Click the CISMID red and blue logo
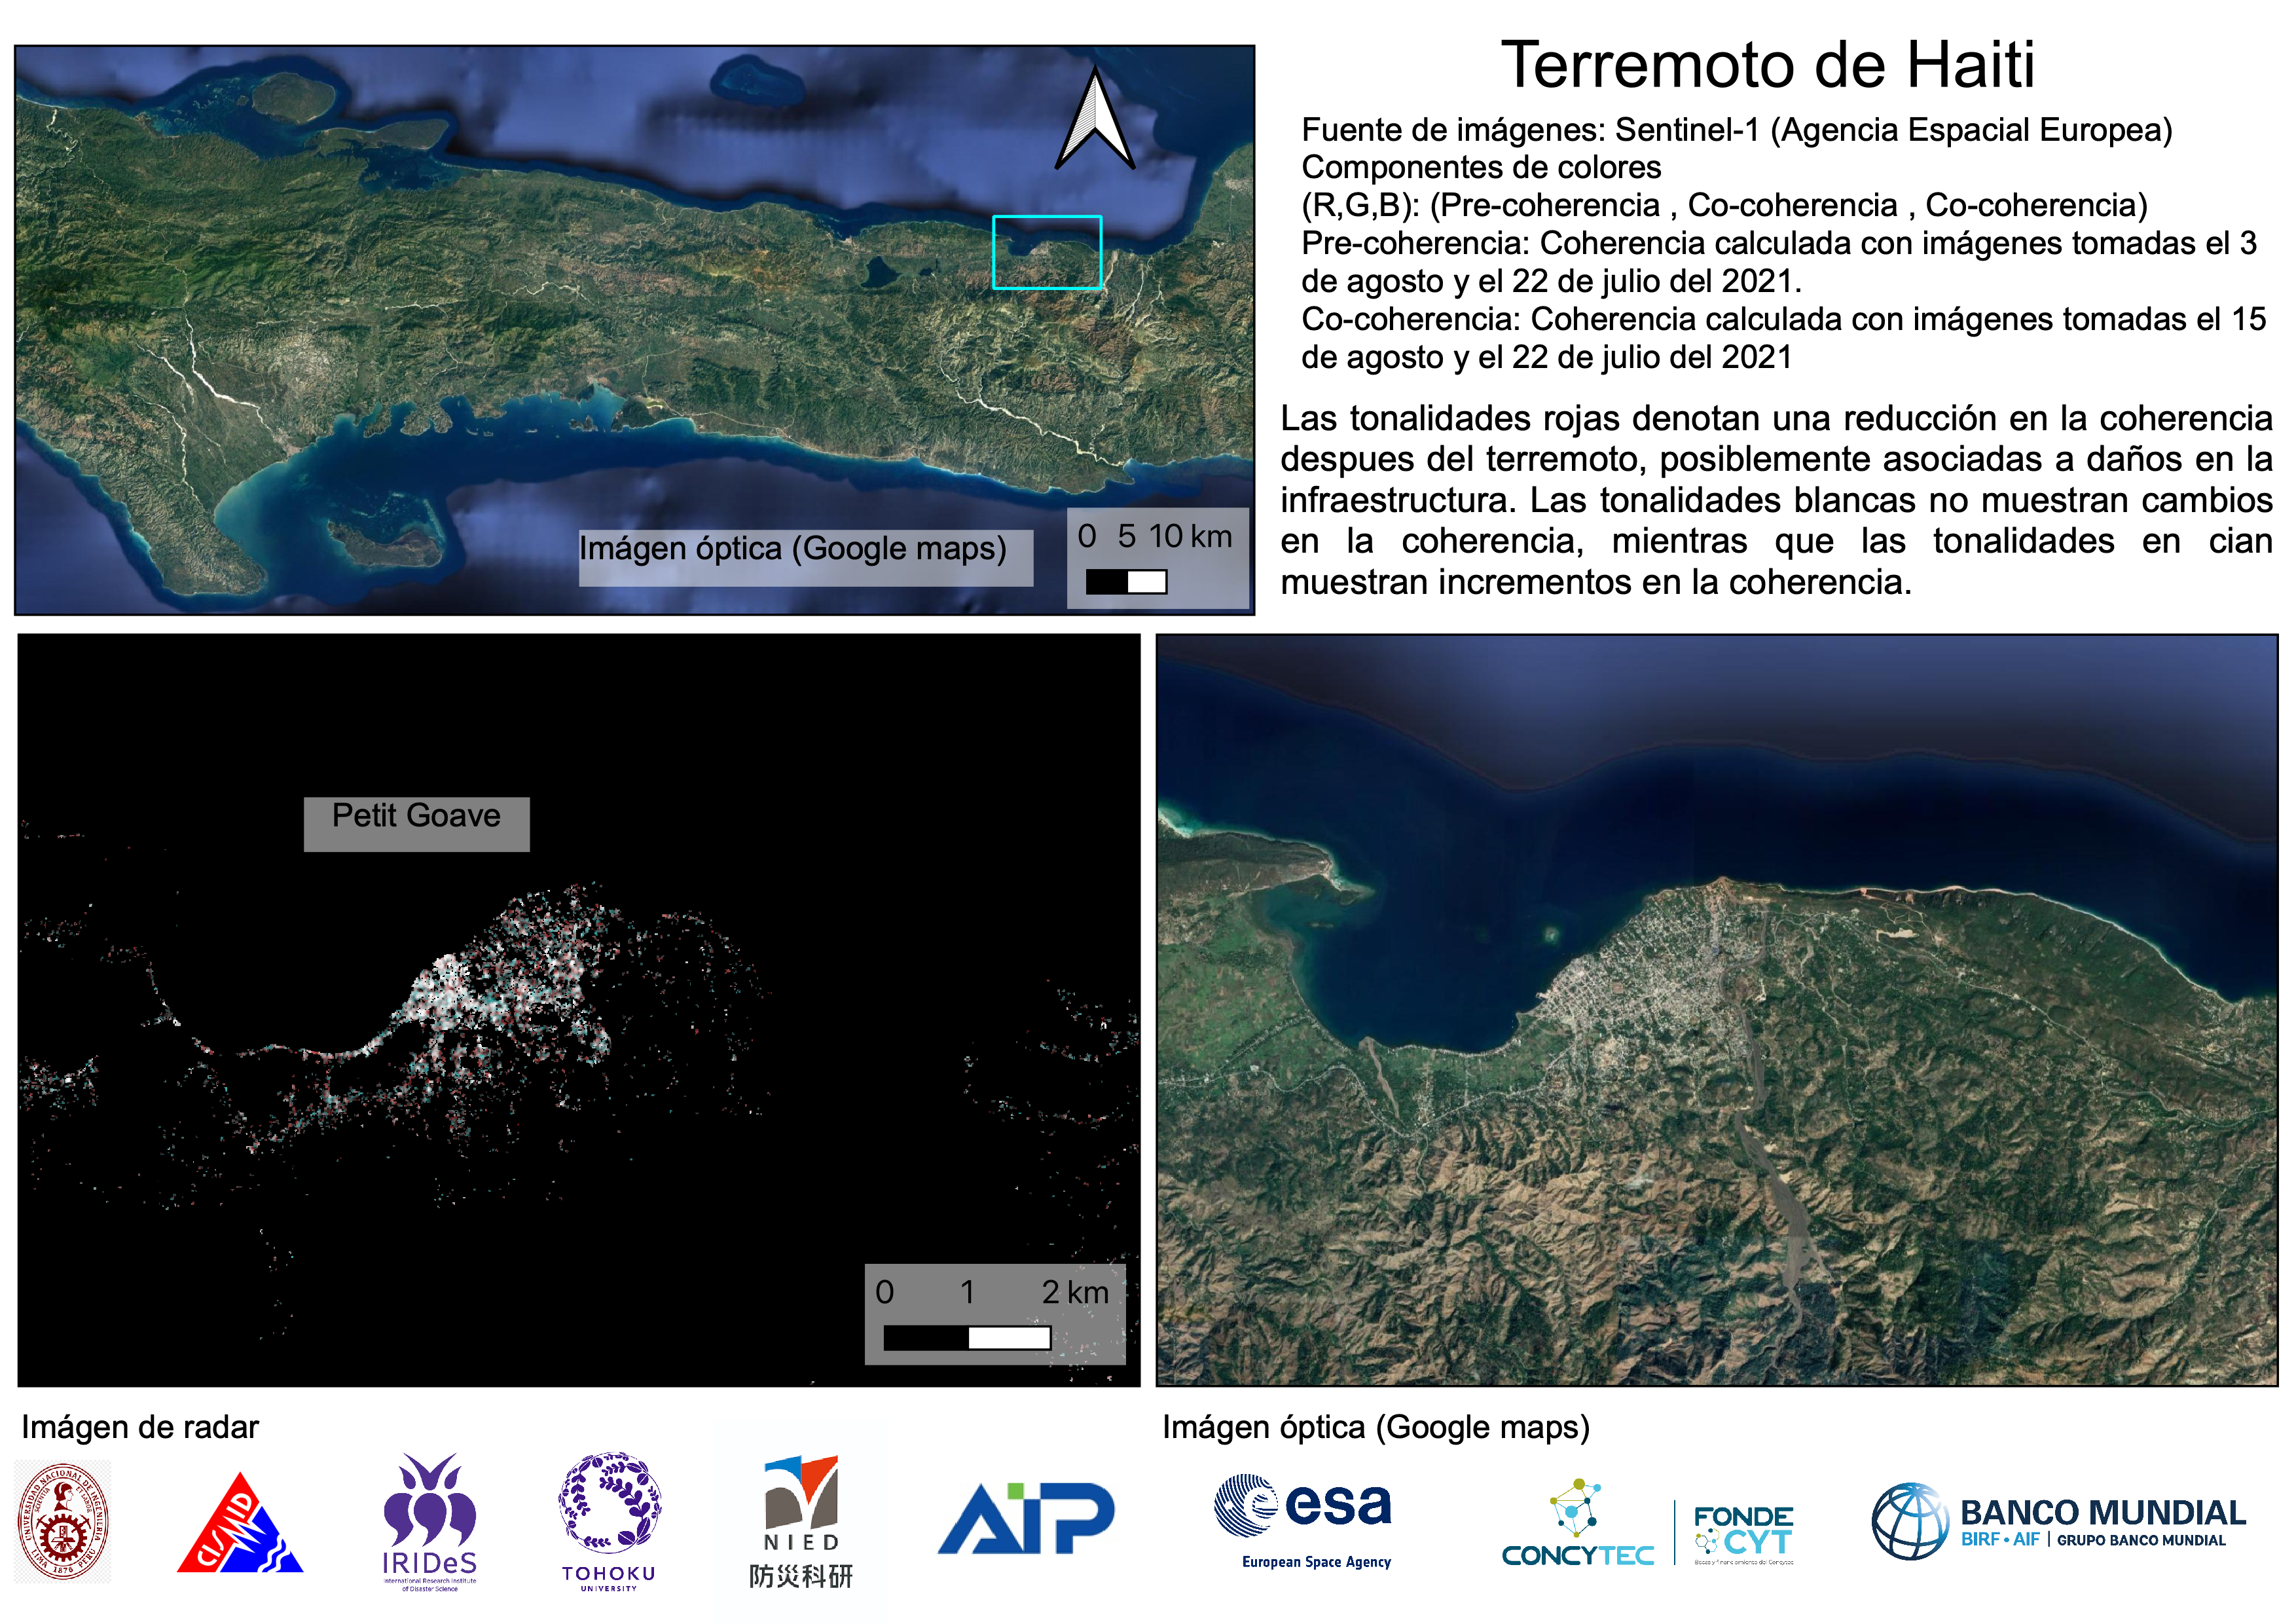 click(240, 1523)
